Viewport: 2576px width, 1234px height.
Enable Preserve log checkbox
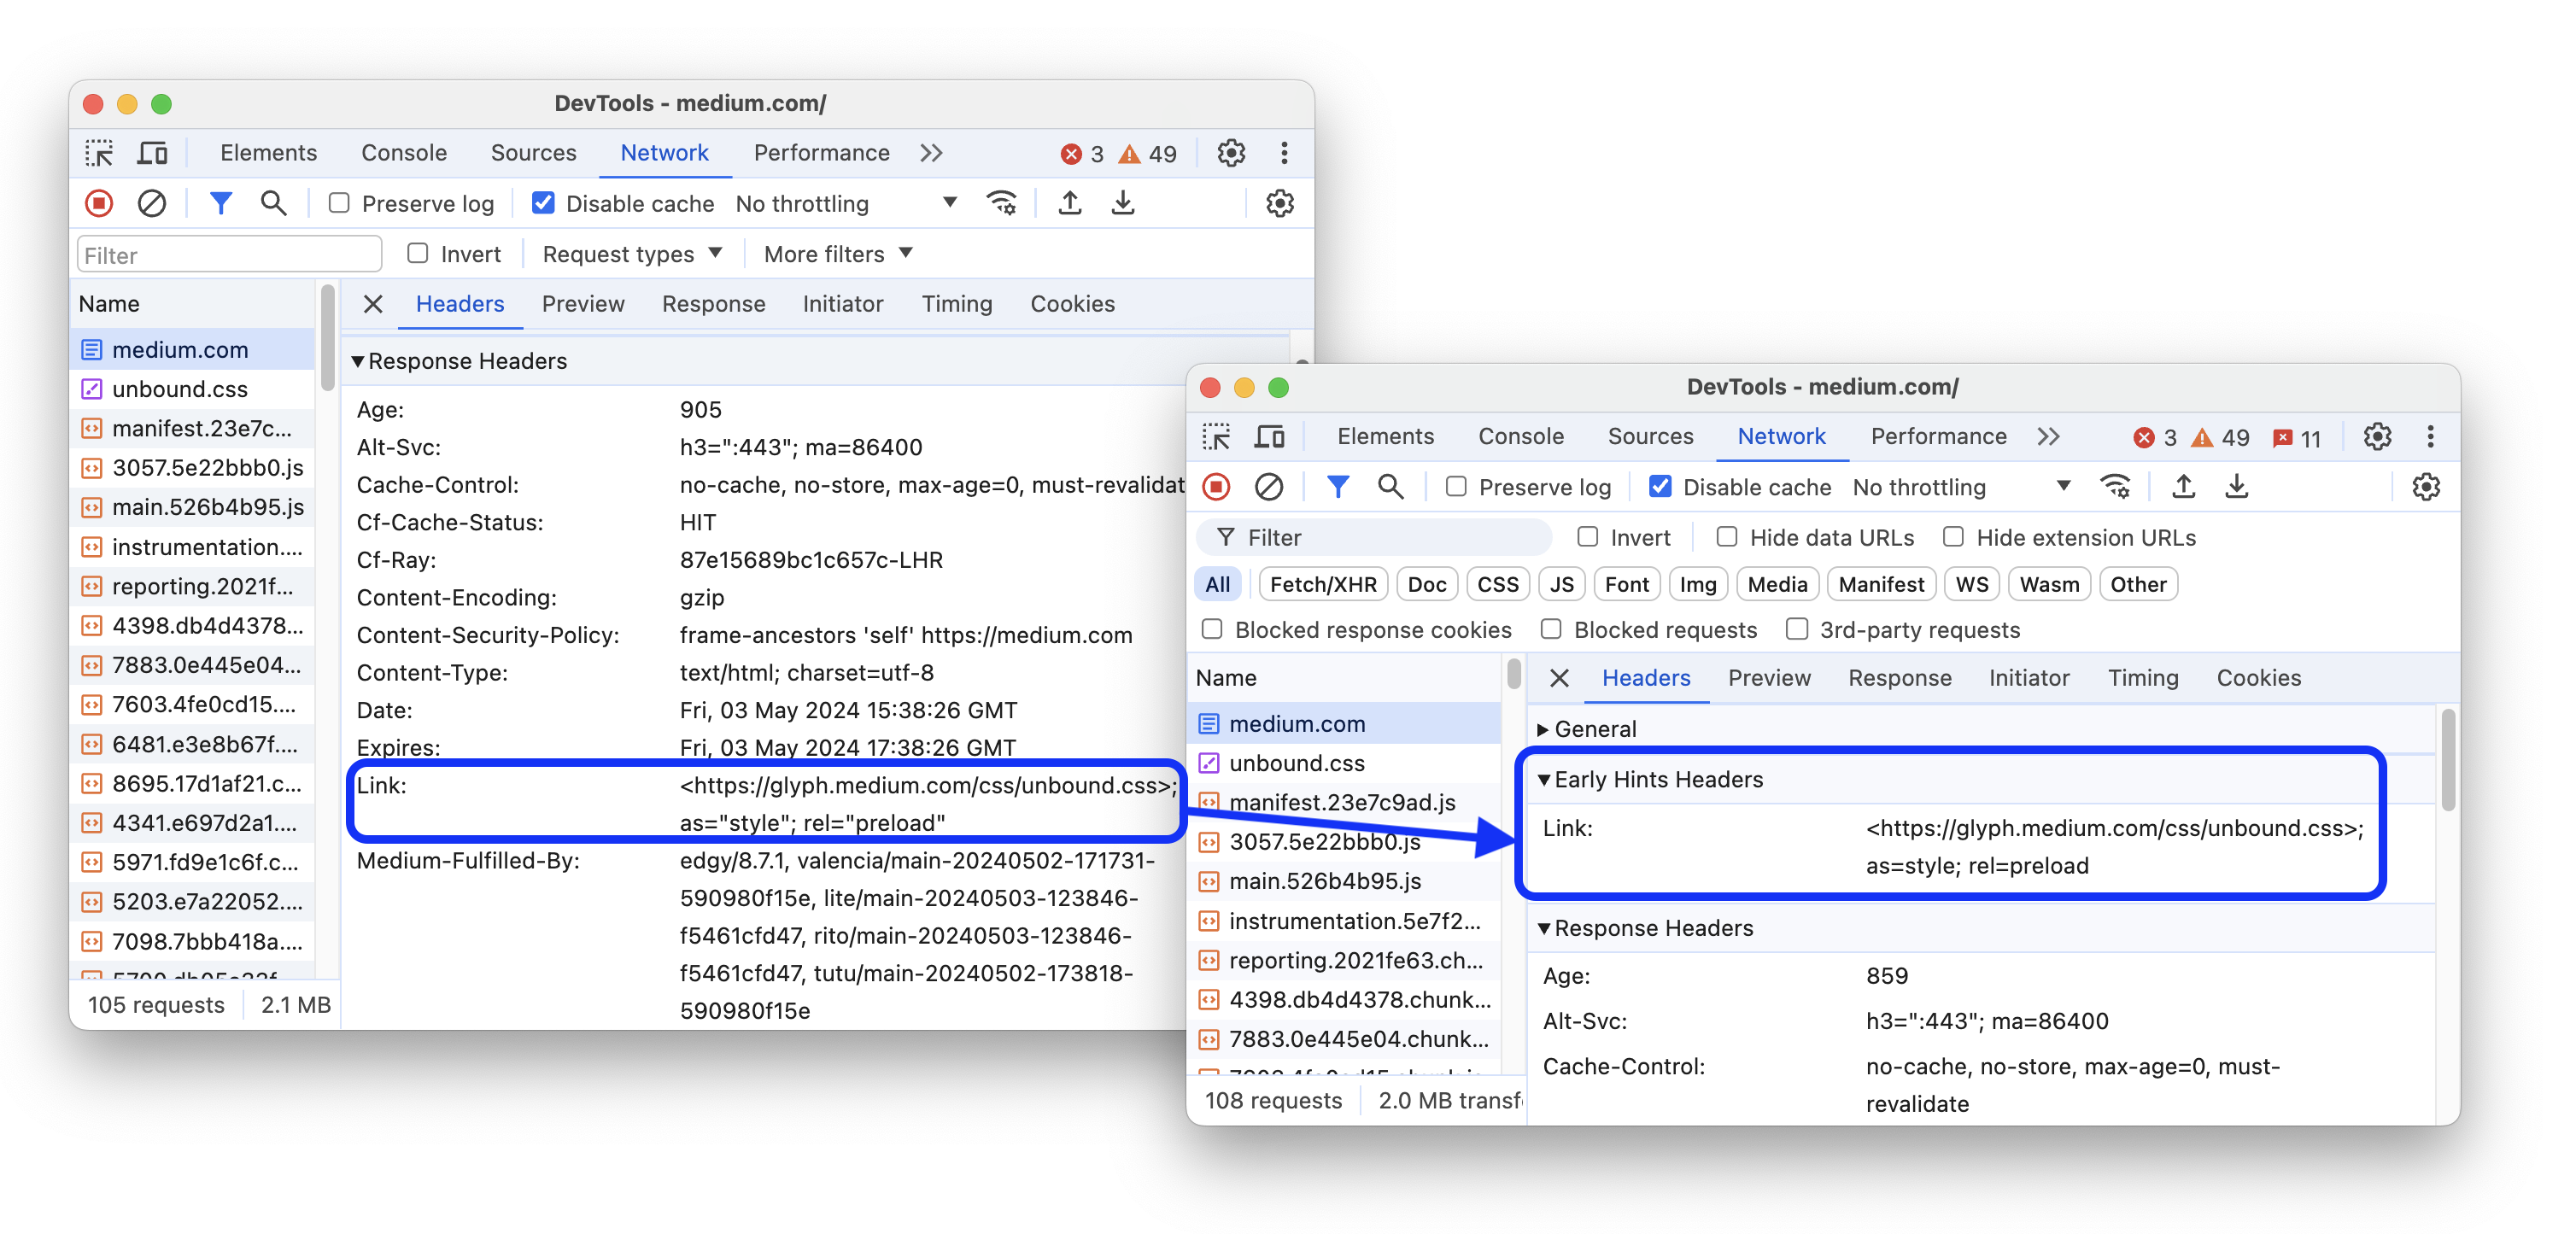pyautogui.click(x=337, y=204)
